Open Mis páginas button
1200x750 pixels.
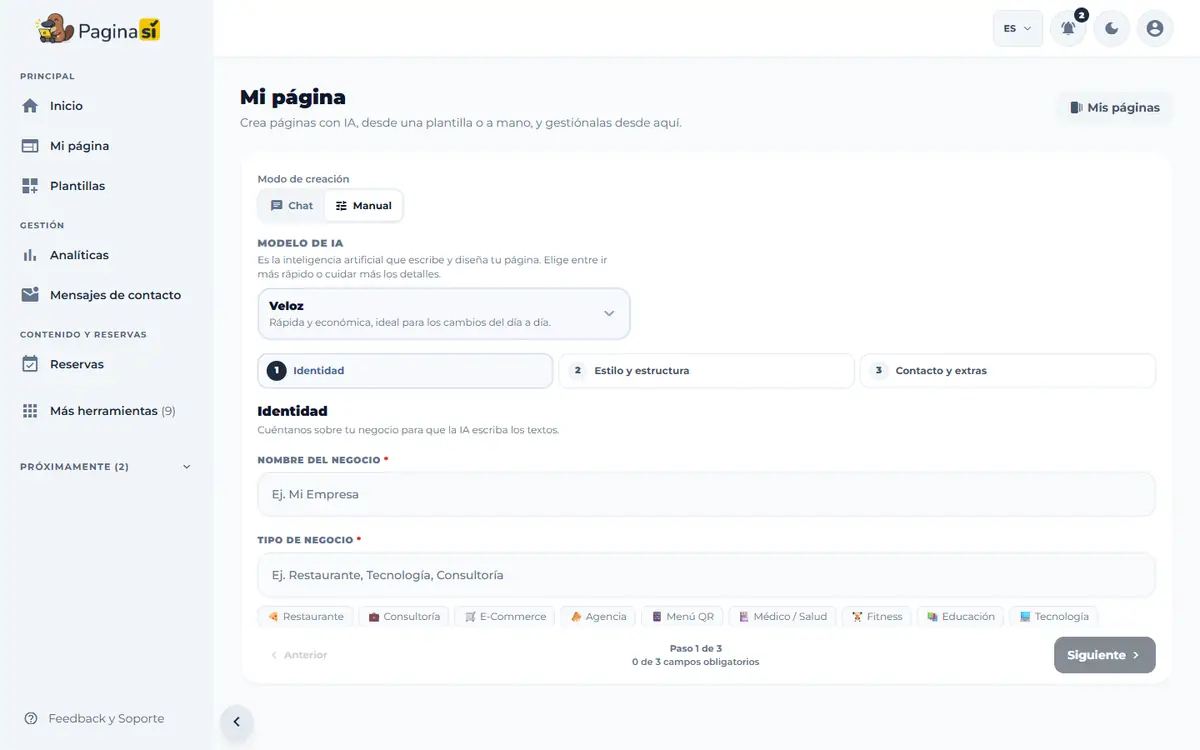(x=1114, y=107)
